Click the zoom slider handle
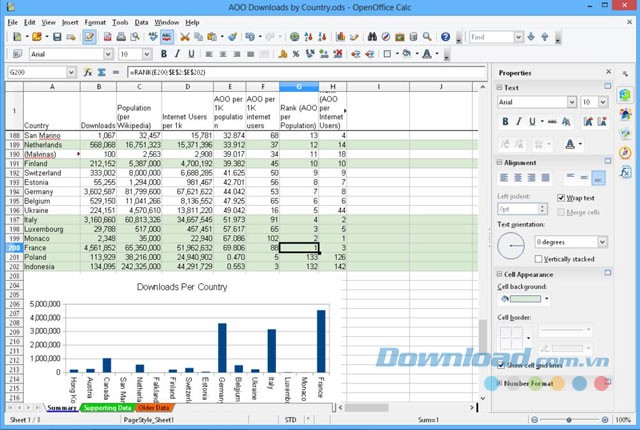The image size is (640, 430). tap(569, 419)
